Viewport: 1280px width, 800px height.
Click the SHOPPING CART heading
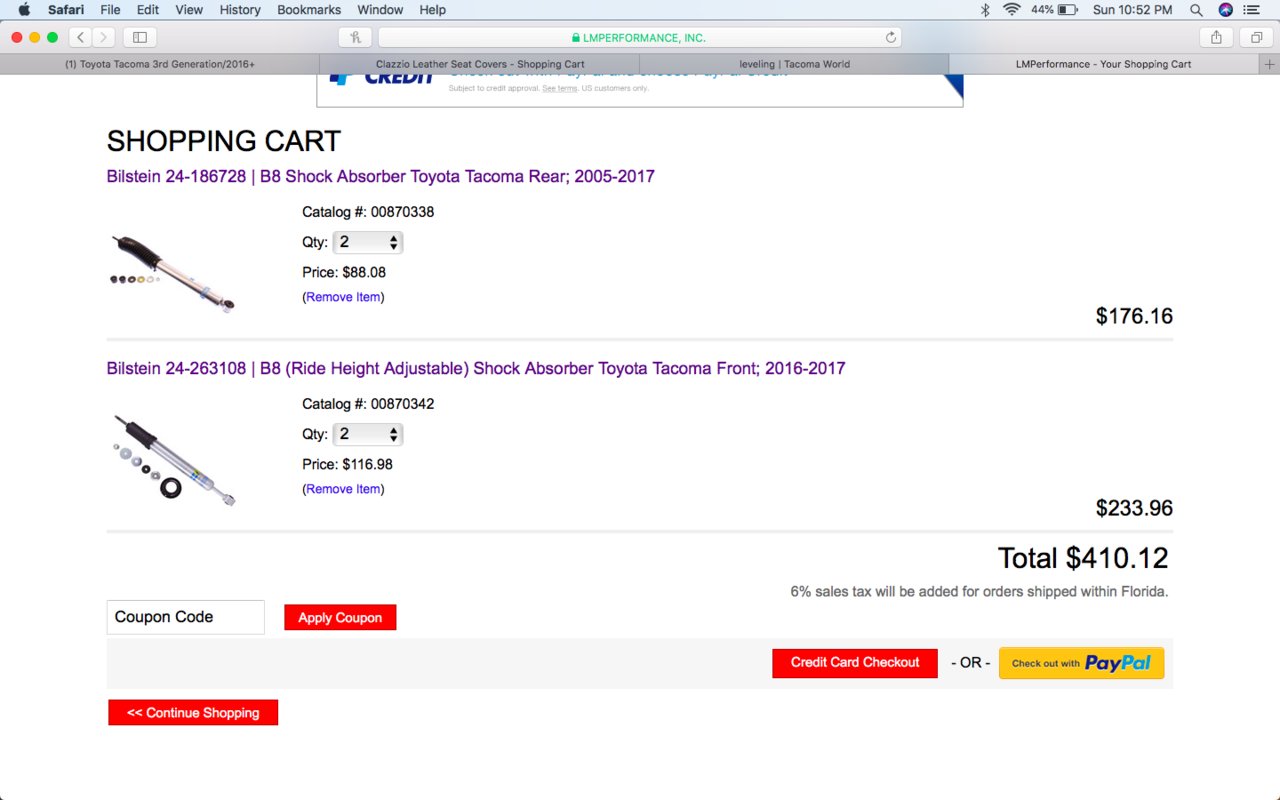point(224,141)
